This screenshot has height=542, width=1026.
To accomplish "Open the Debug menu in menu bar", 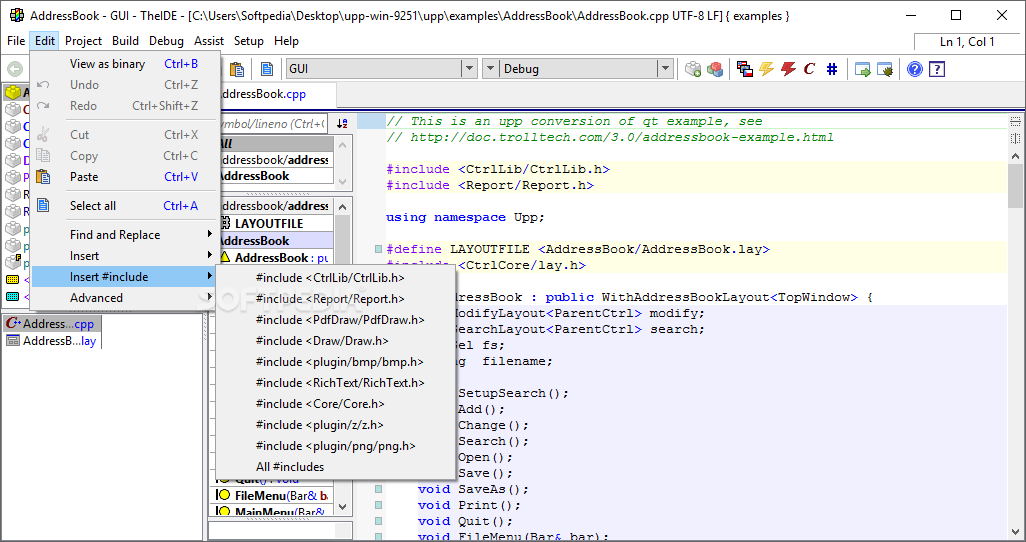I will (x=166, y=41).
